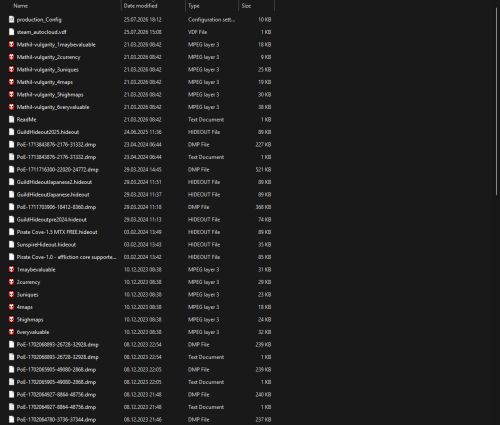Sort files by the Name column header
This screenshot has width=500, height=425.
pyautogui.click(x=21, y=6)
